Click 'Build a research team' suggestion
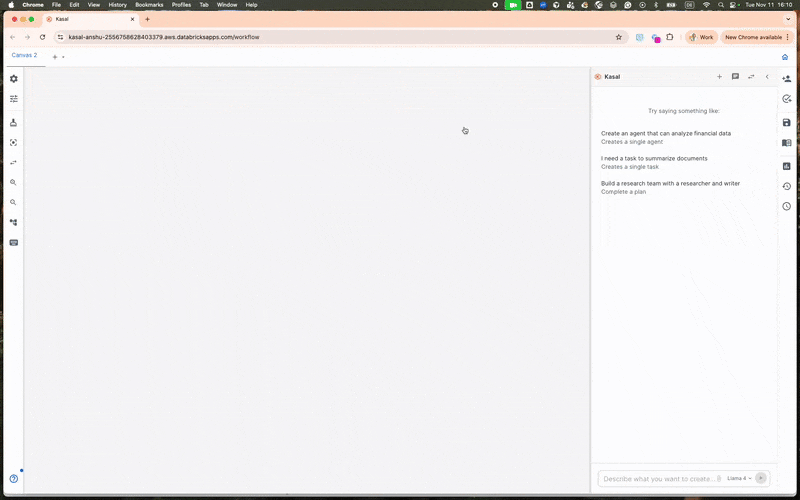Viewport: 800px width, 500px height. 670,183
